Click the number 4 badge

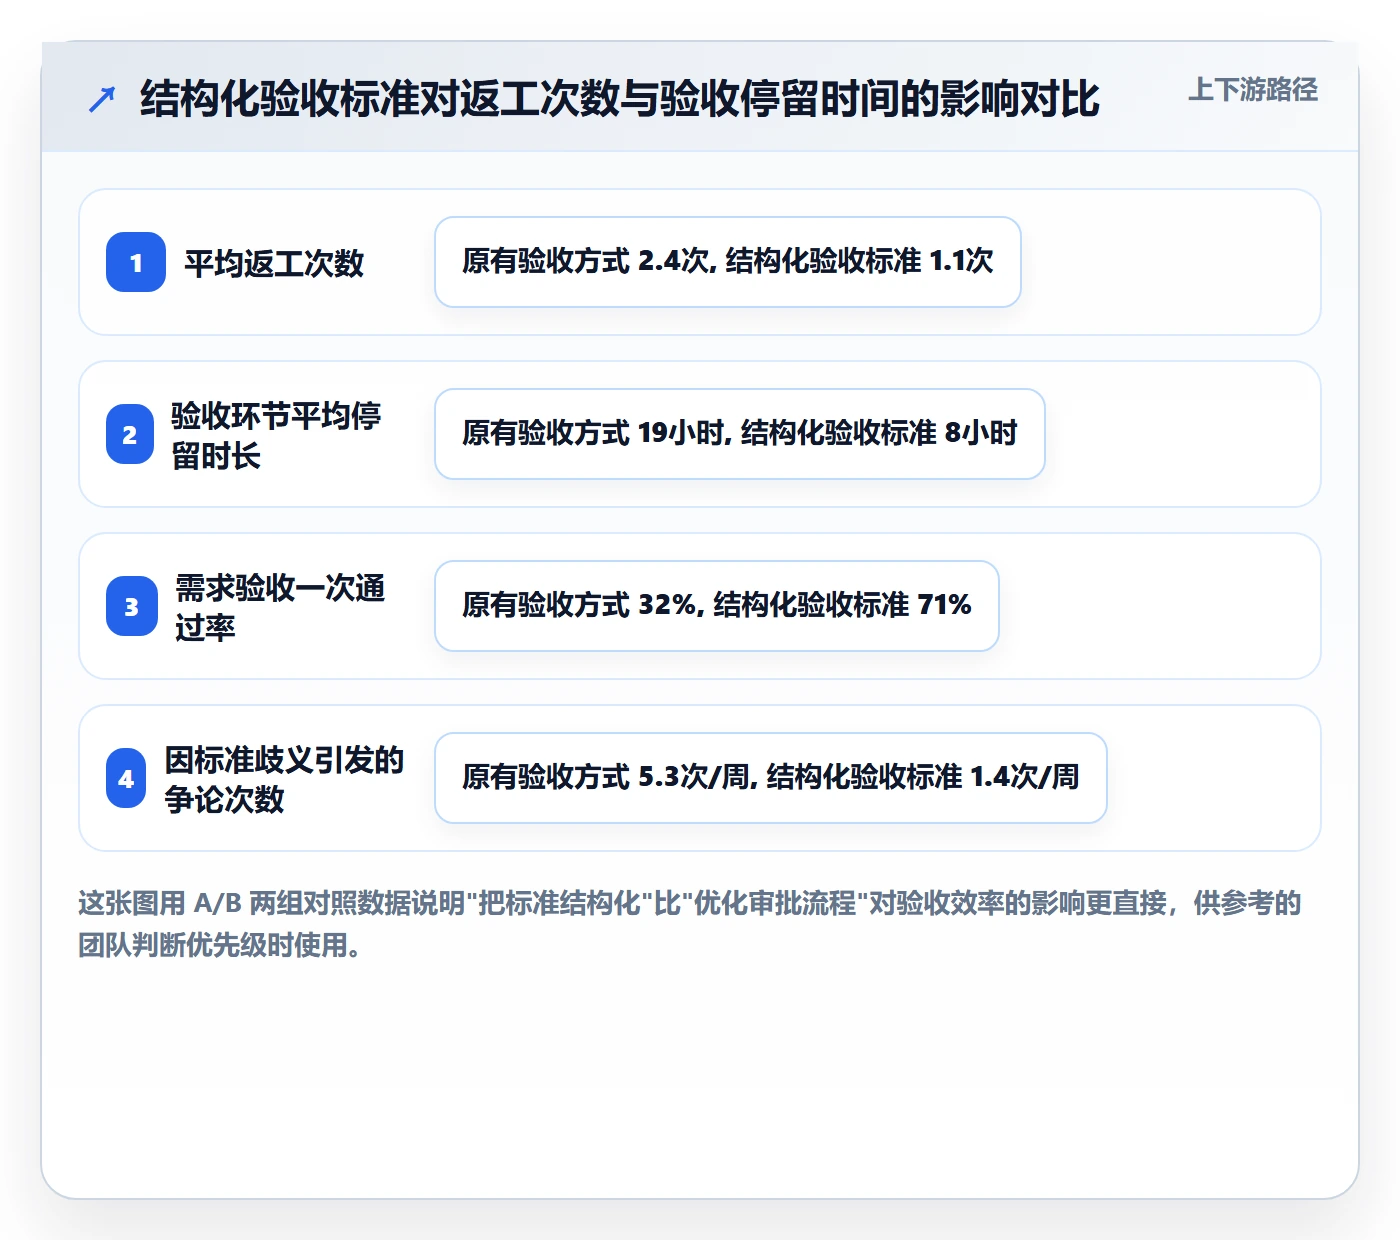pos(126,778)
